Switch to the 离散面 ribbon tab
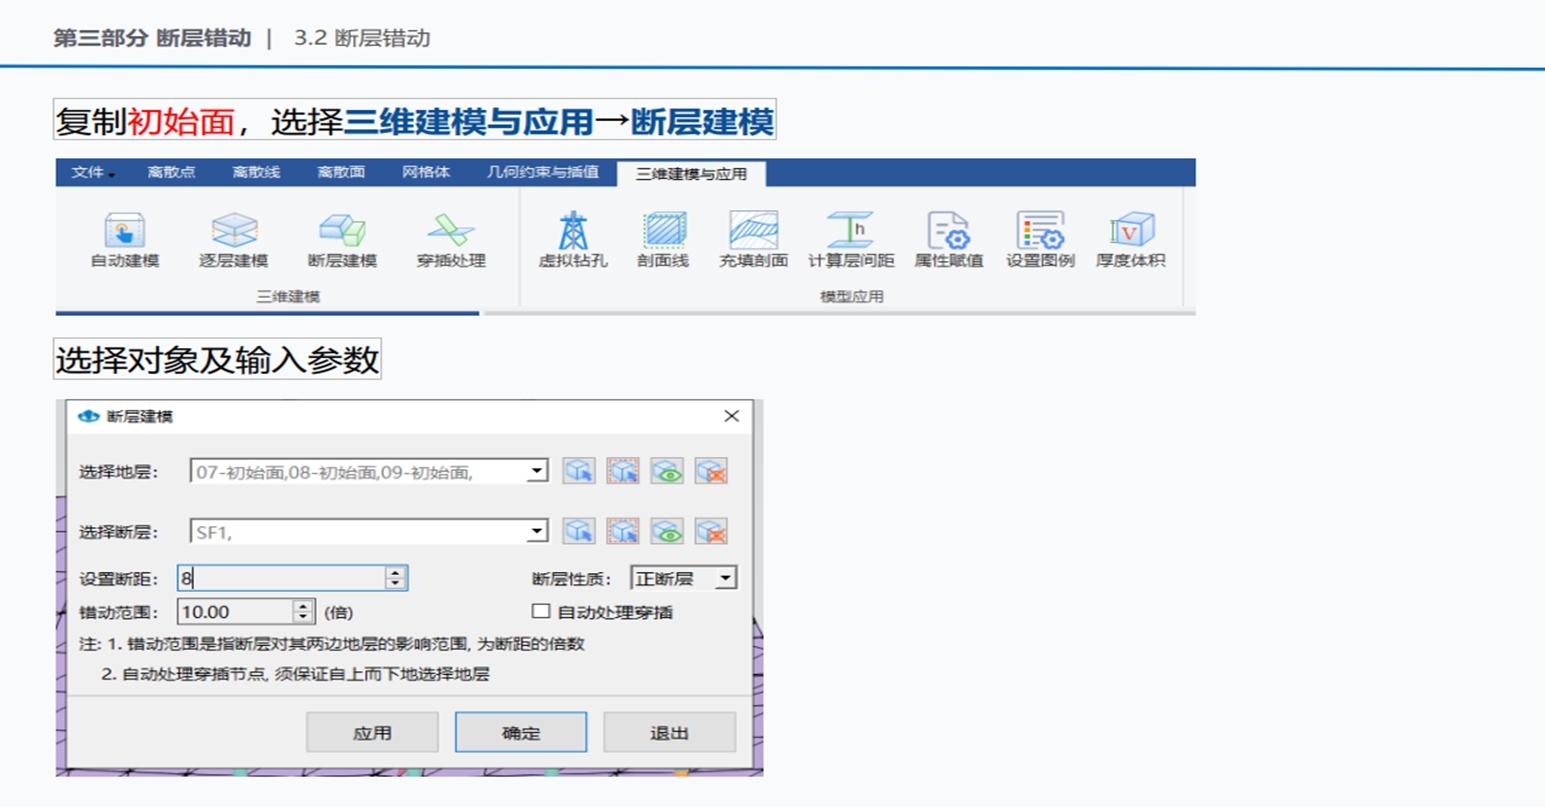The image size is (1545, 807). tap(341, 173)
